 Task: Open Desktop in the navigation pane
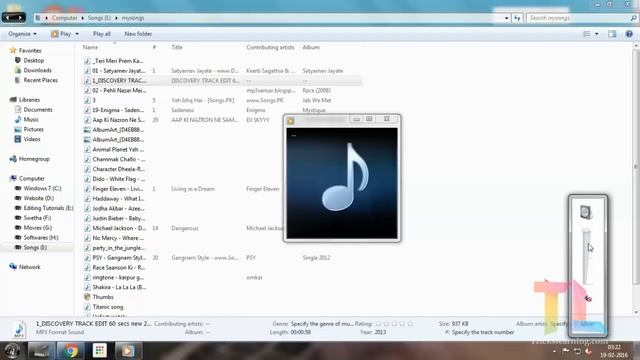tap(33, 60)
